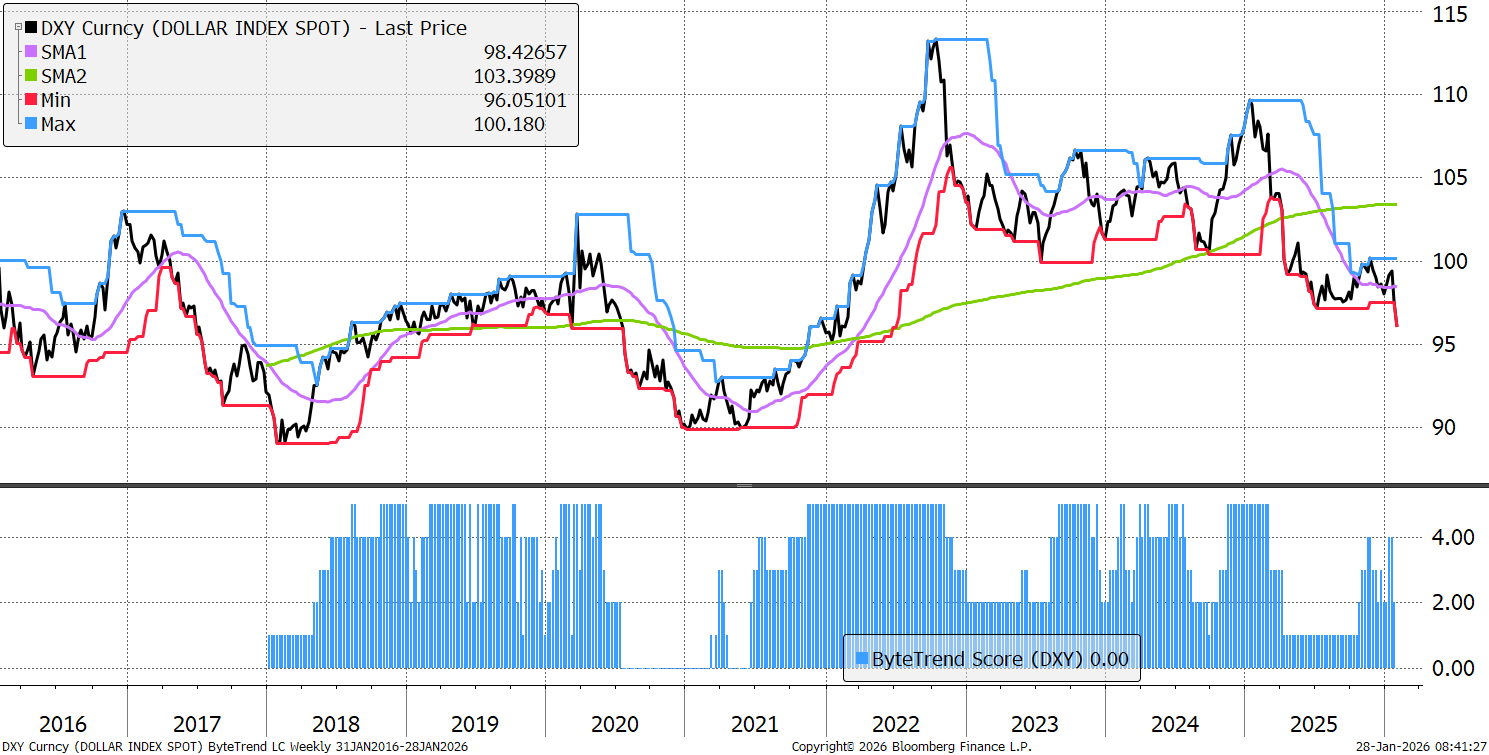This screenshot has width=1489, height=755.
Task: Click the 2020 year label on time axis
Action: [613, 724]
